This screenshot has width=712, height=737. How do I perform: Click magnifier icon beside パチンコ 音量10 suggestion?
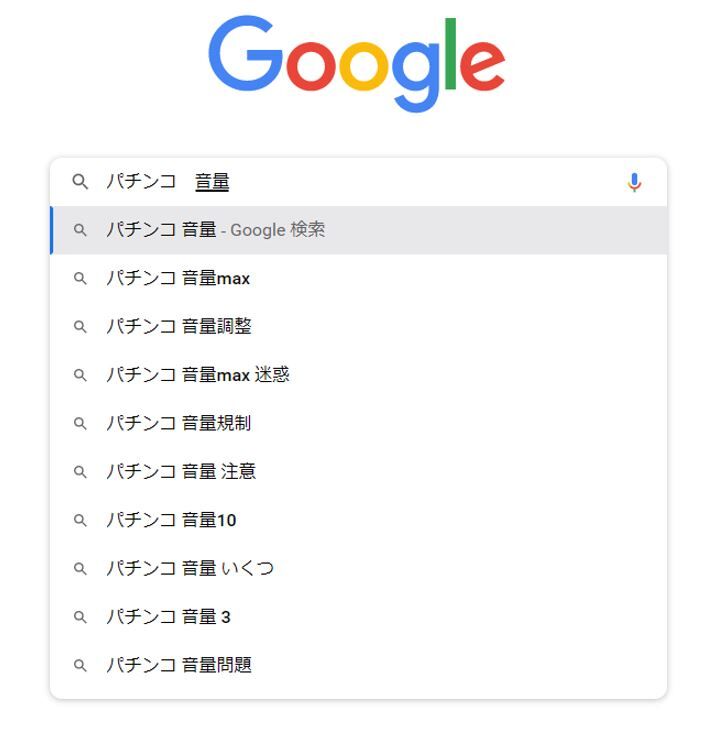pos(80,520)
